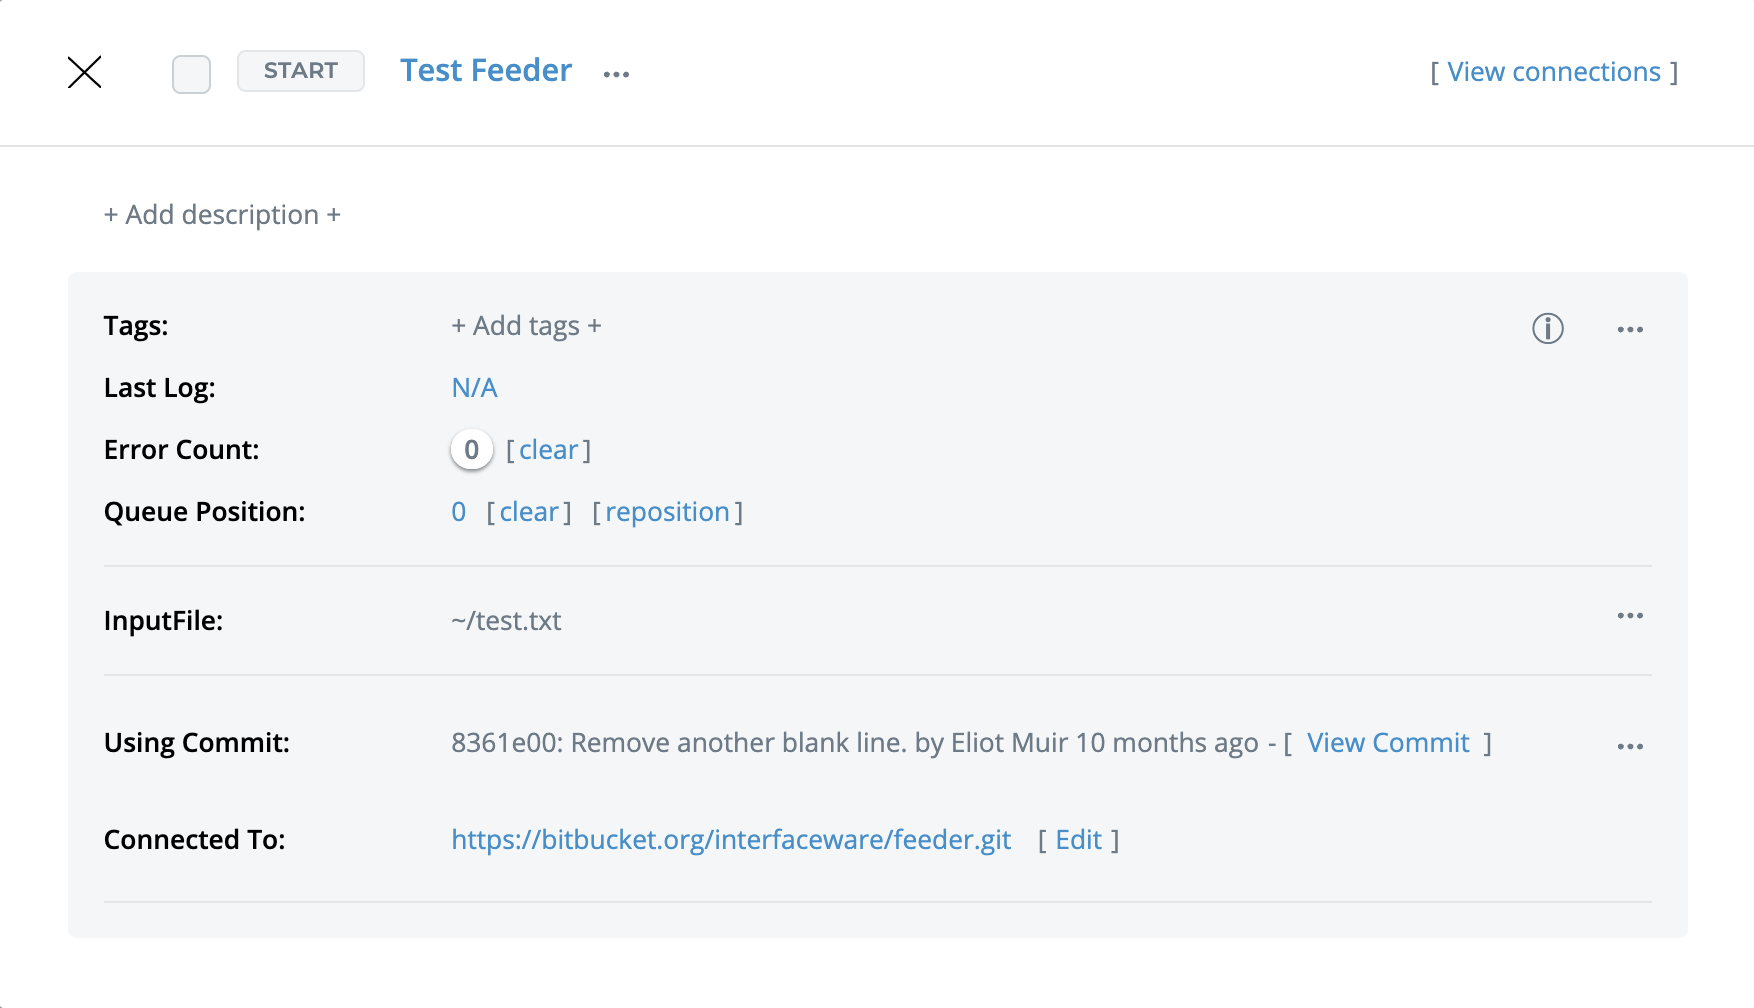Clear the Error Count
1754x1008 pixels.
click(x=548, y=450)
